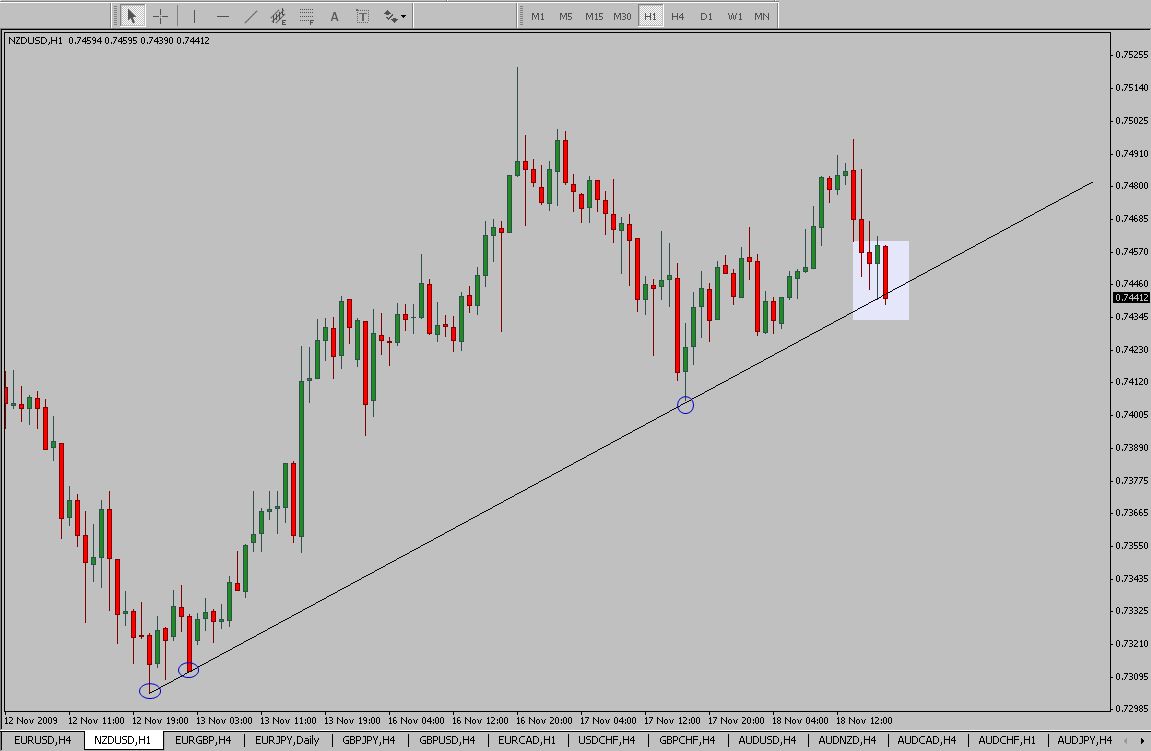1151x751 pixels.
Task: Click the current price label 0.74412
Action: pyautogui.click(x=1130, y=297)
